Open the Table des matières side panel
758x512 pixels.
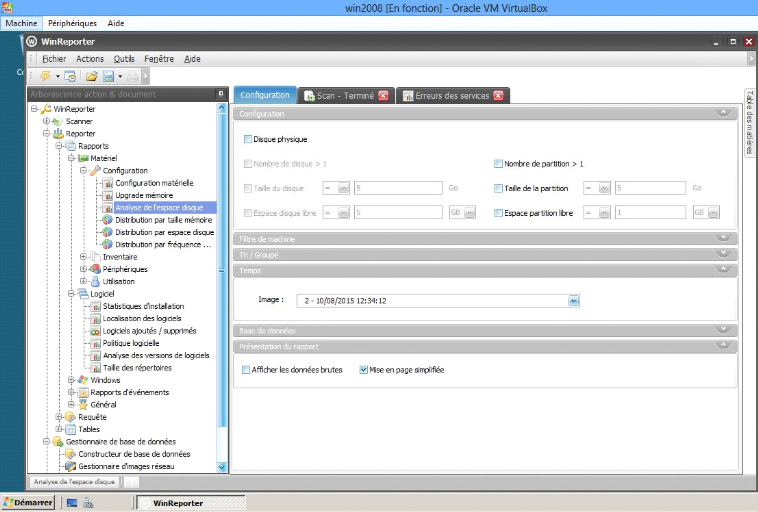(749, 123)
